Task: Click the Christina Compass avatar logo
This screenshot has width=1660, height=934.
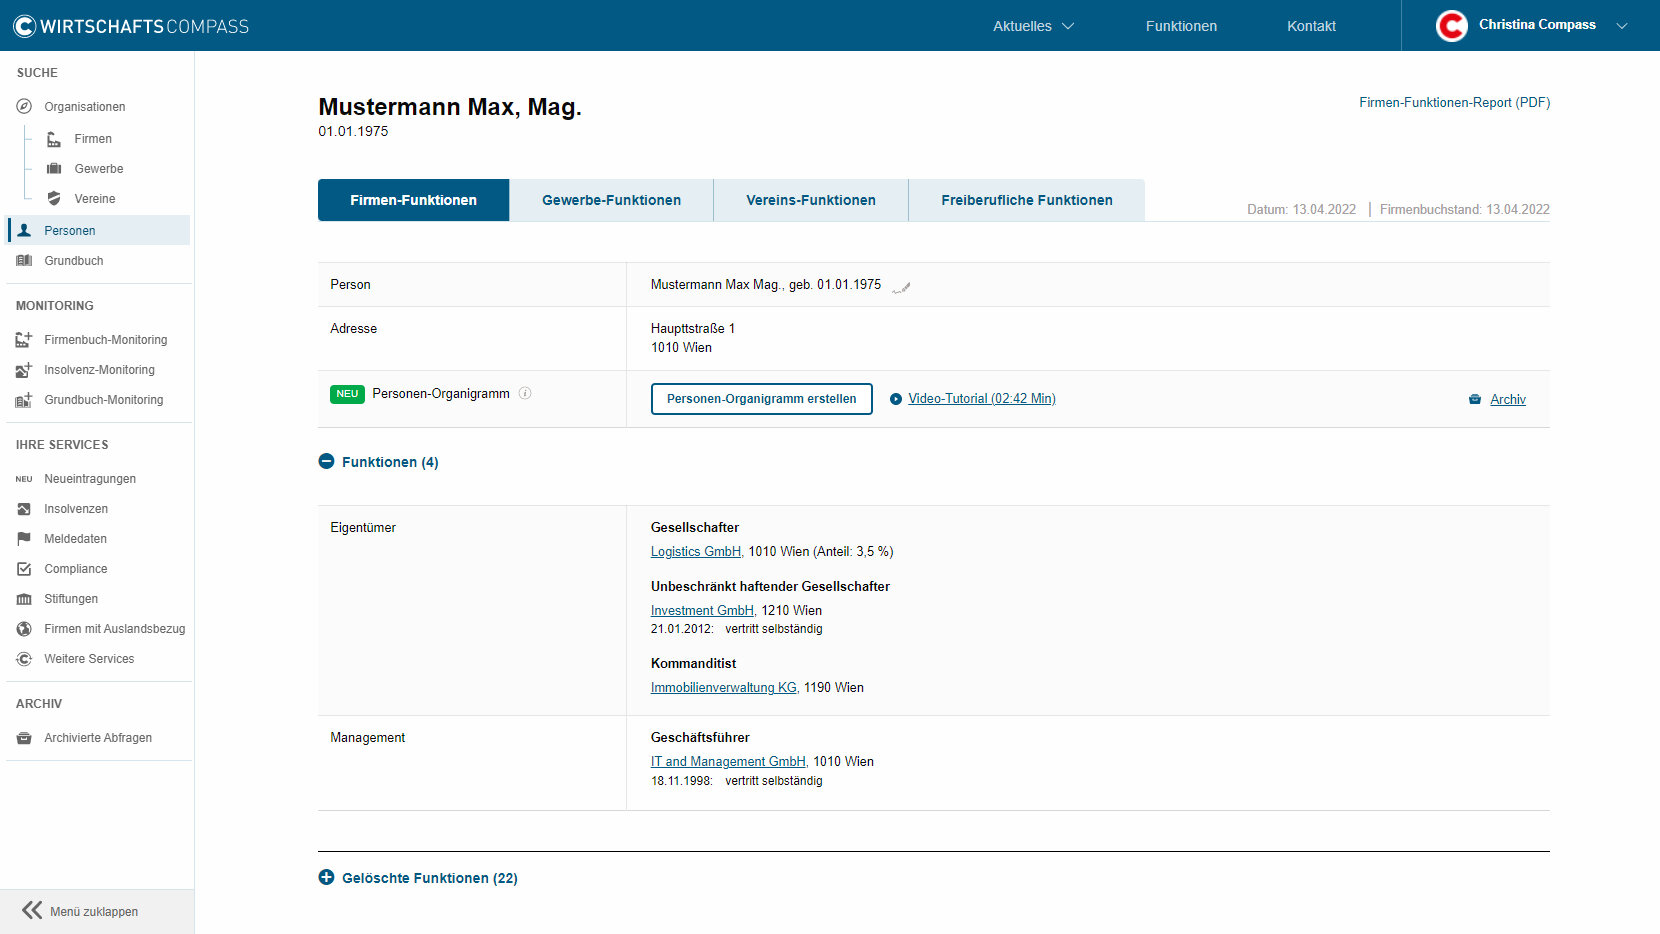Action: click(1451, 25)
